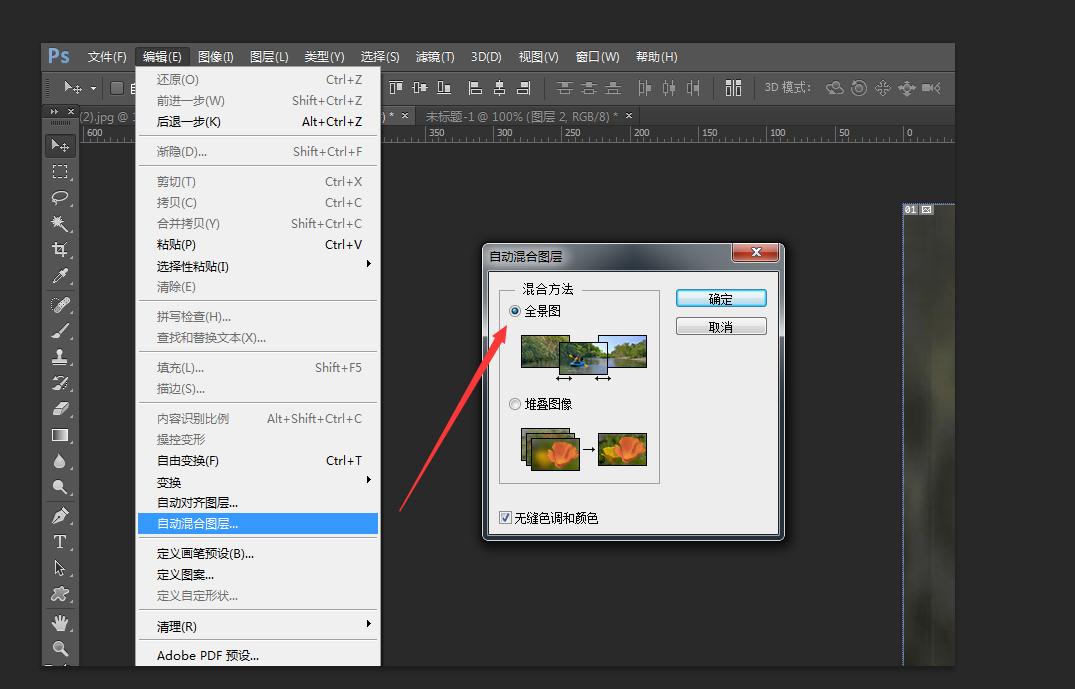The height and width of the screenshot is (689, 1075).
Task: Select the Eraser tool
Action: pos(60,409)
